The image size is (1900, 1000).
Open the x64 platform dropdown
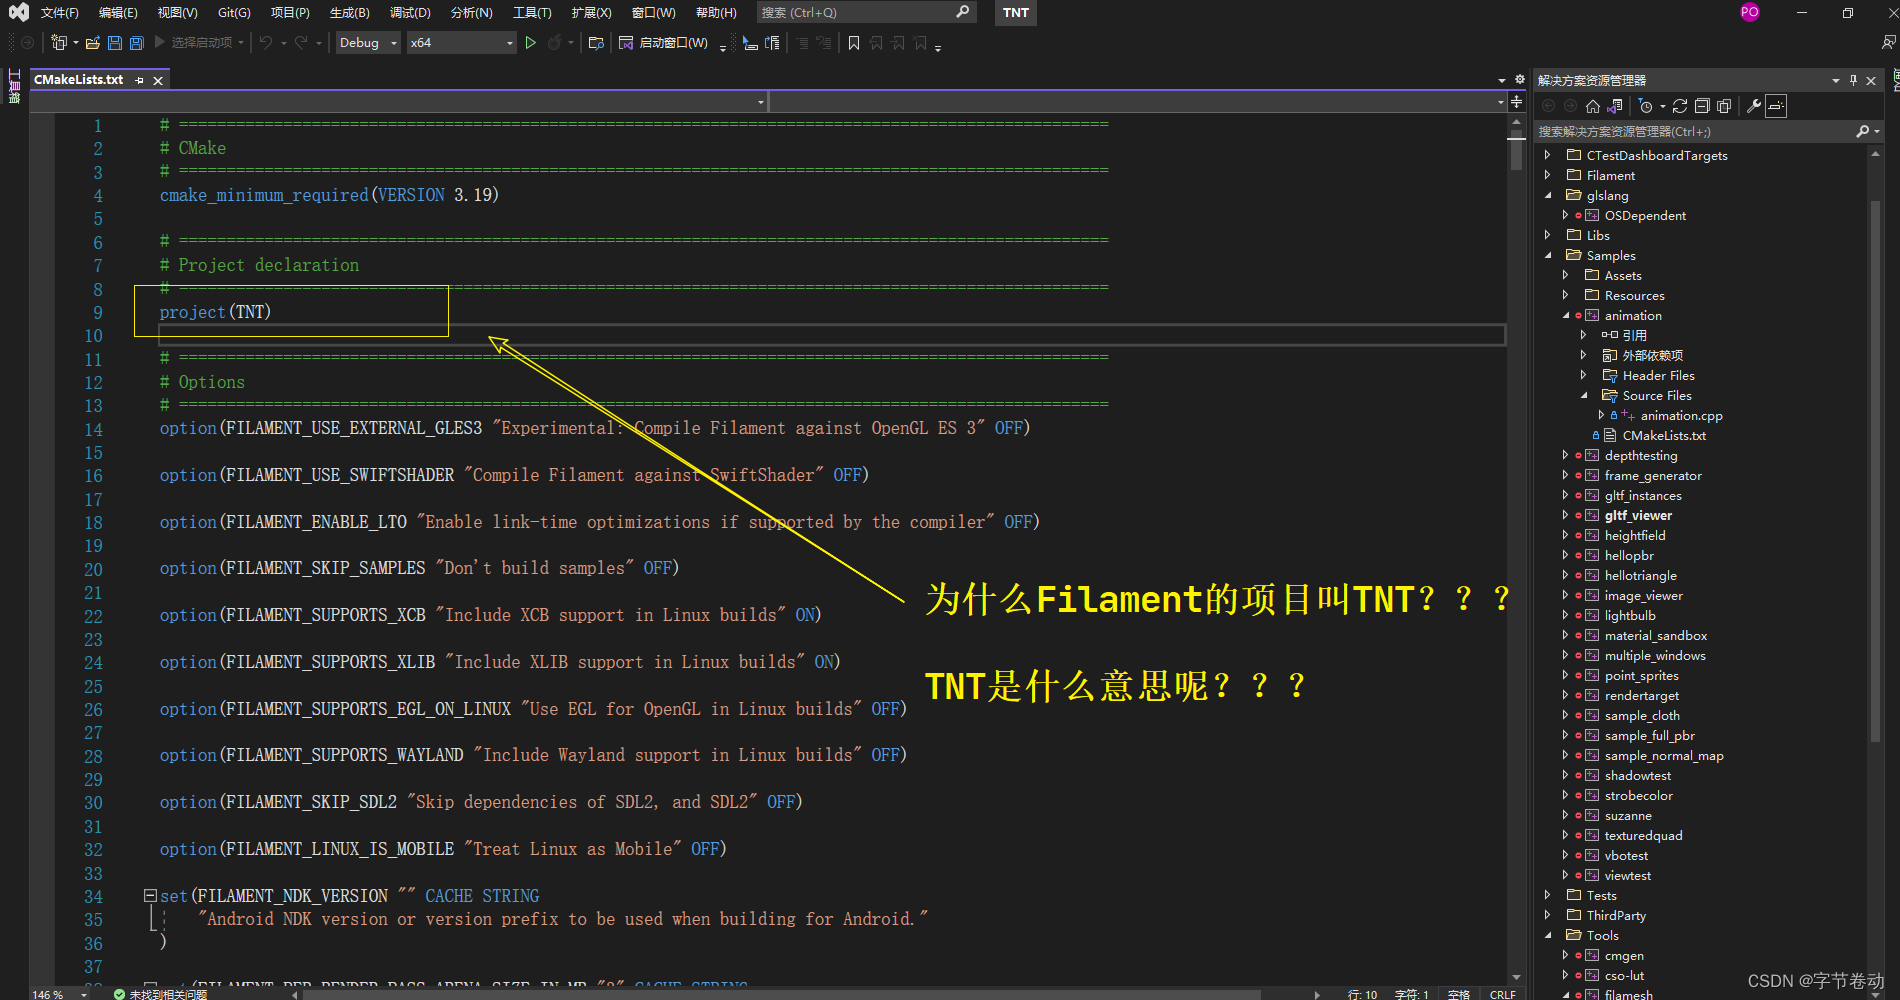tap(461, 43)
